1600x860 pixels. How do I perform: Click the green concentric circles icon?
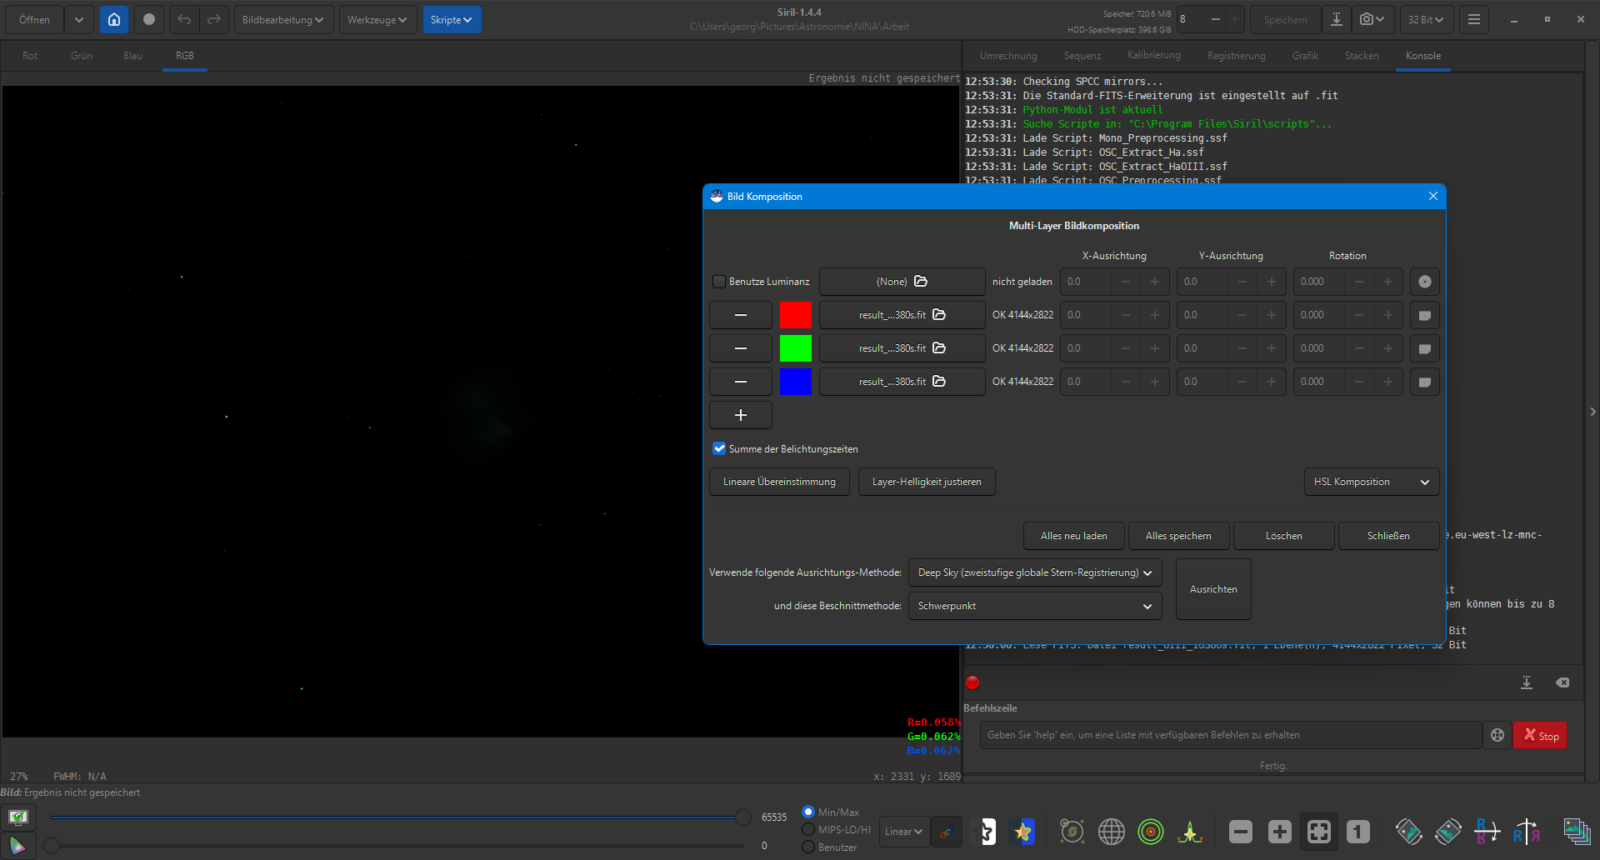click(1151, 831)
